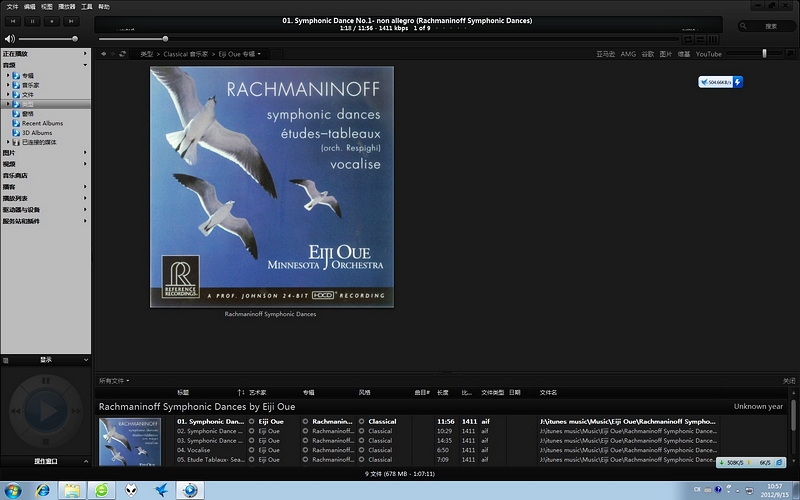Open the 谷歌 lookup link
Screen dimensions: 800x500
pyautogui.click(x=647, y=54)
